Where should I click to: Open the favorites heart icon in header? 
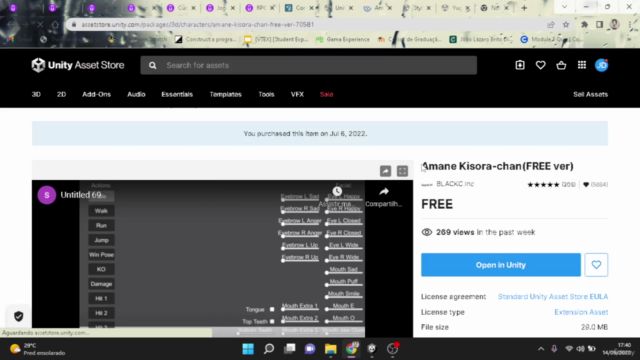point(540,65)
